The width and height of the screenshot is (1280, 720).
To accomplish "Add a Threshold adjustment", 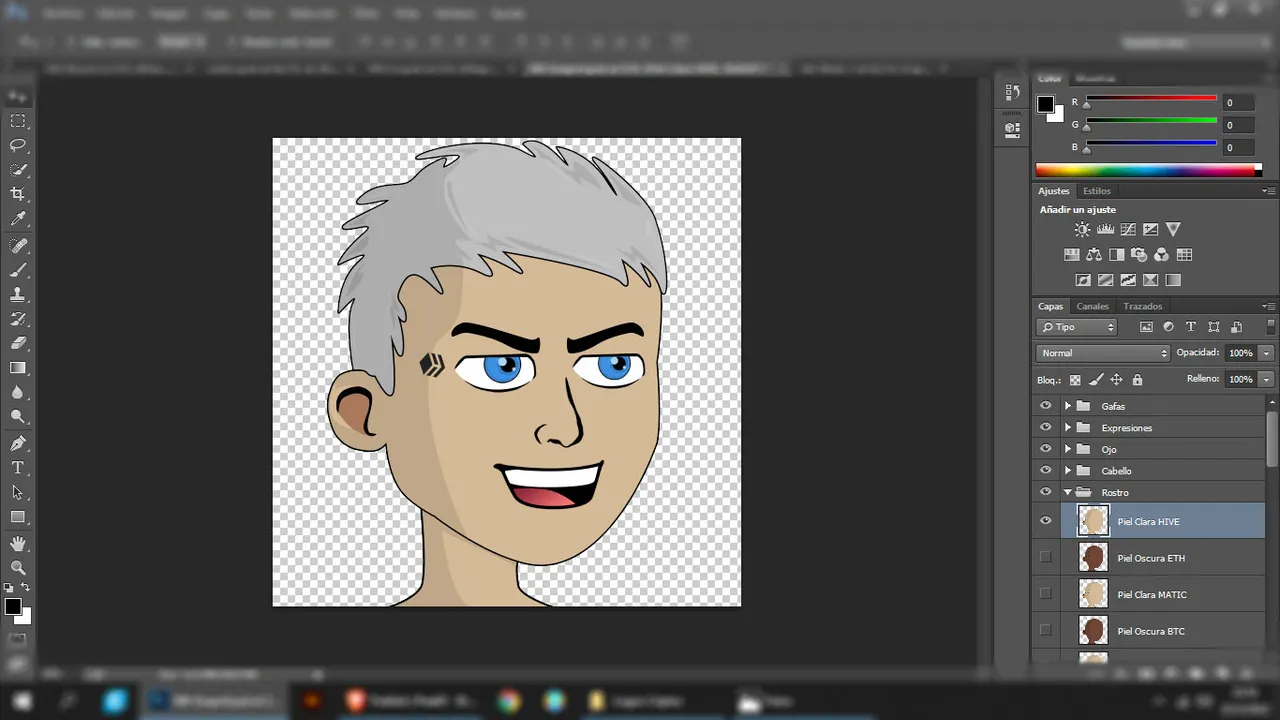I will pos(1128,281).
